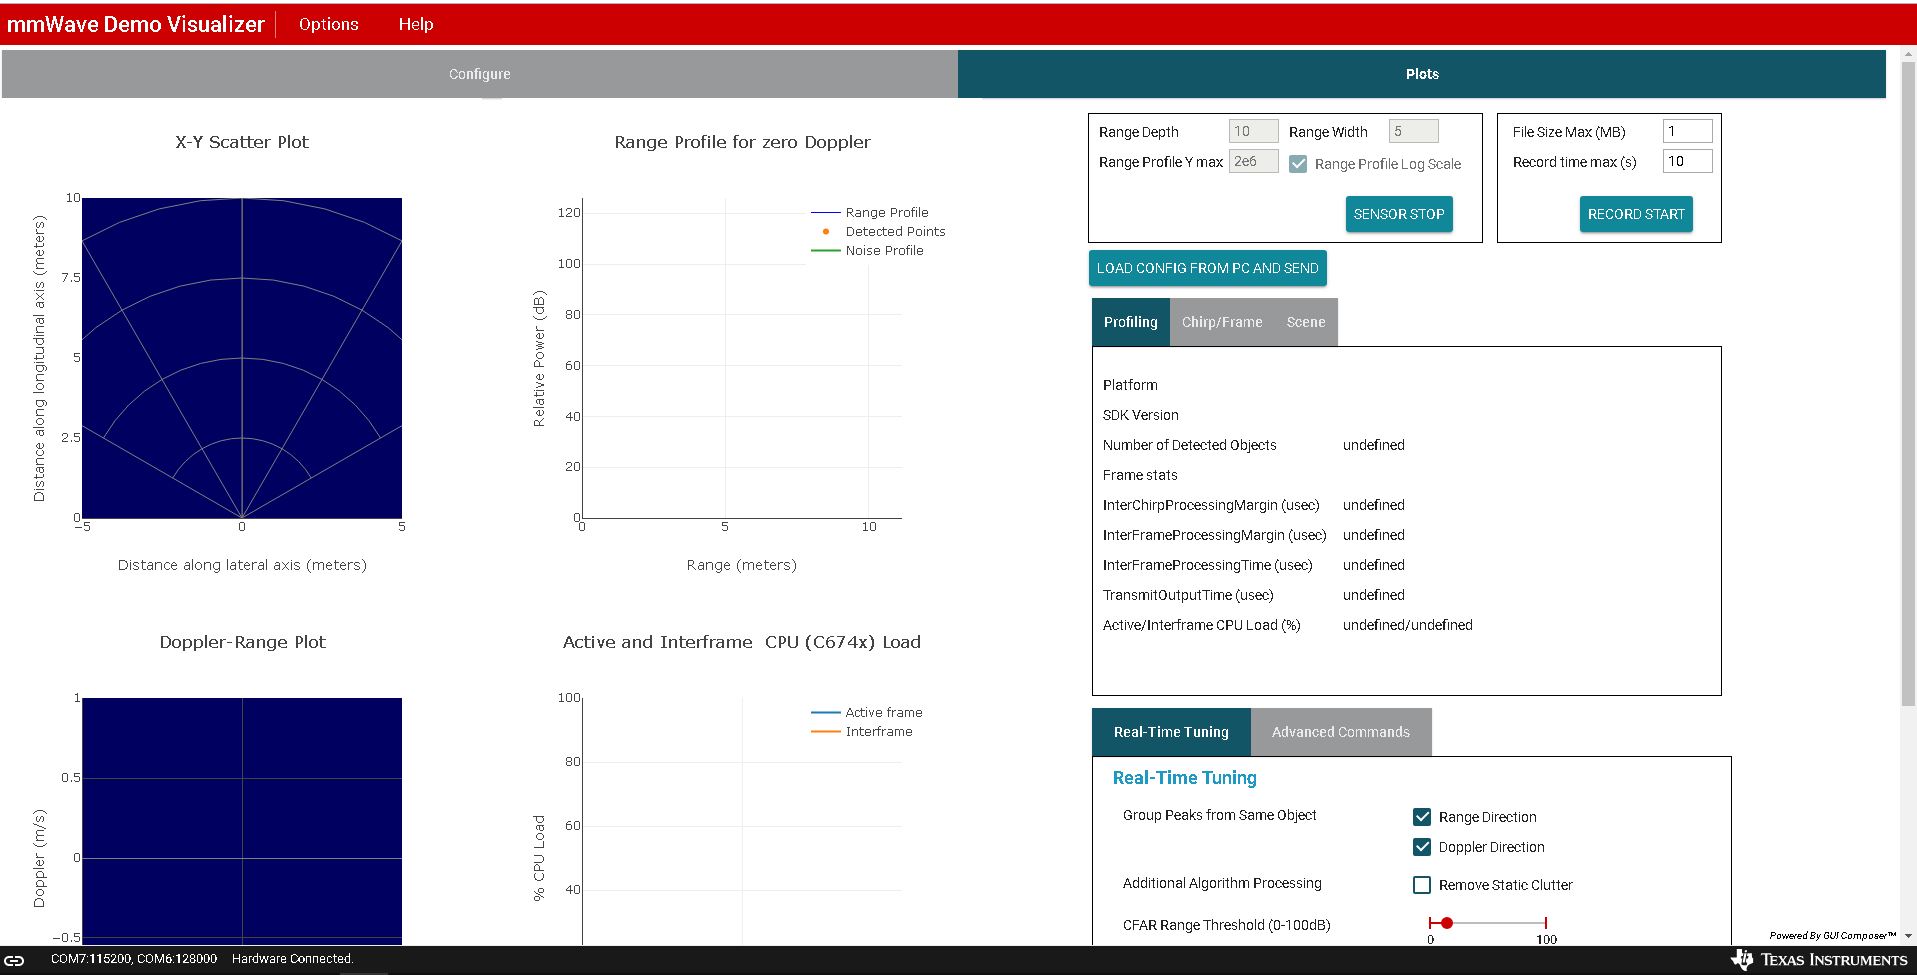Click the X-Y Scatter Plot title
The image size is (1917, 975).
(242, 142)
